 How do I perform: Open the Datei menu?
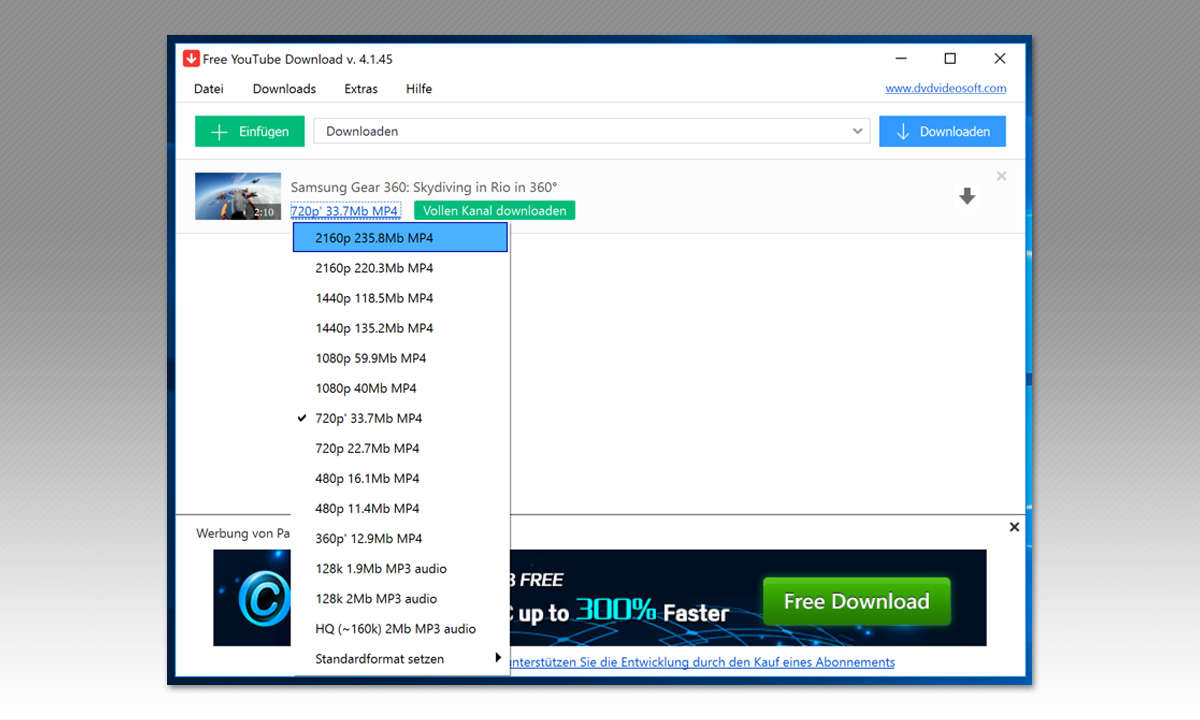pos(209,89)
